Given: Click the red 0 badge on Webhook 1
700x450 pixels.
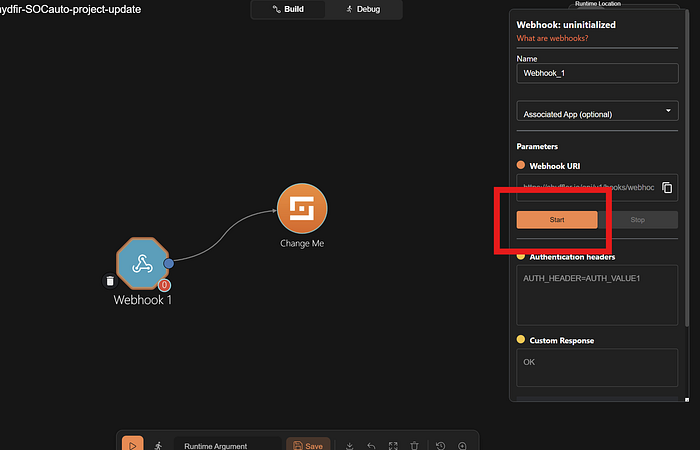Looking at the screenshot, I should point(164,284).
